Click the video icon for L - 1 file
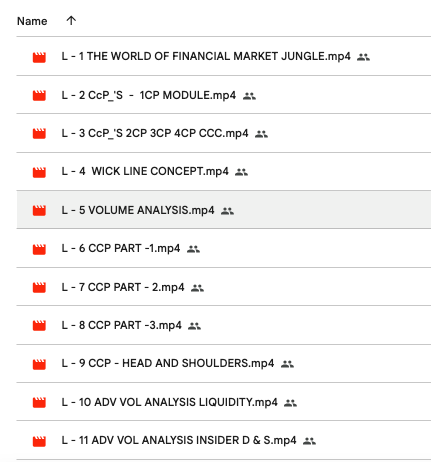Viewport: 431px width, 462px height. (39, 57)
